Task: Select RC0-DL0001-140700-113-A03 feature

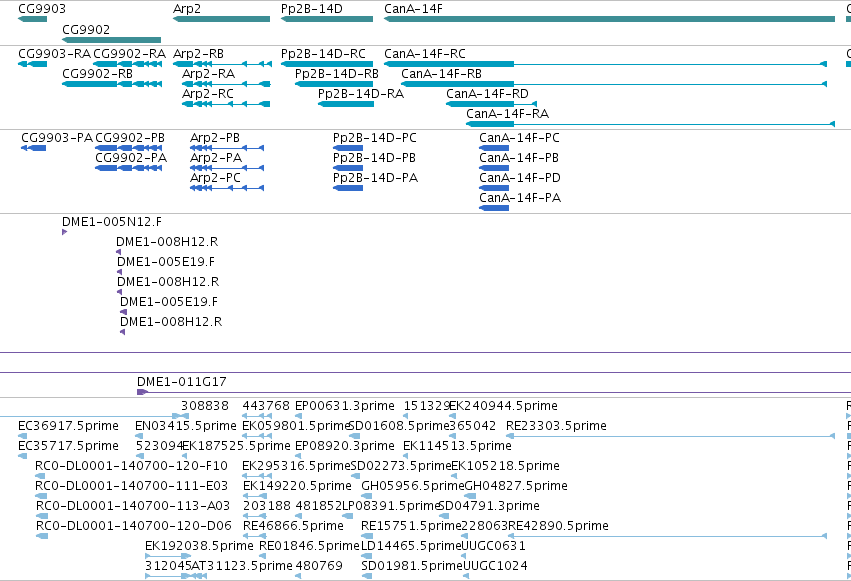Action: [41, 516]
